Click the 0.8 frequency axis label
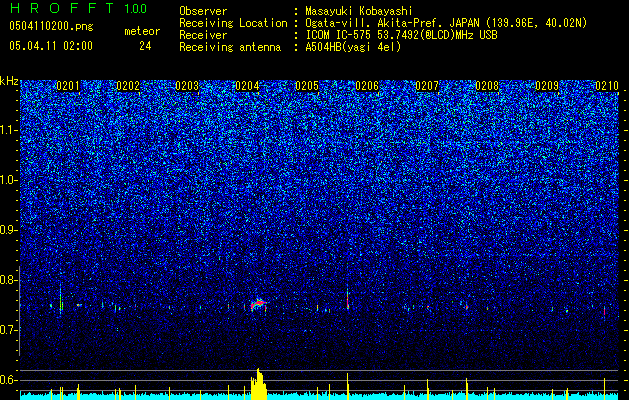Viewport: 629px width, 400px height. [x=8, y=280]
